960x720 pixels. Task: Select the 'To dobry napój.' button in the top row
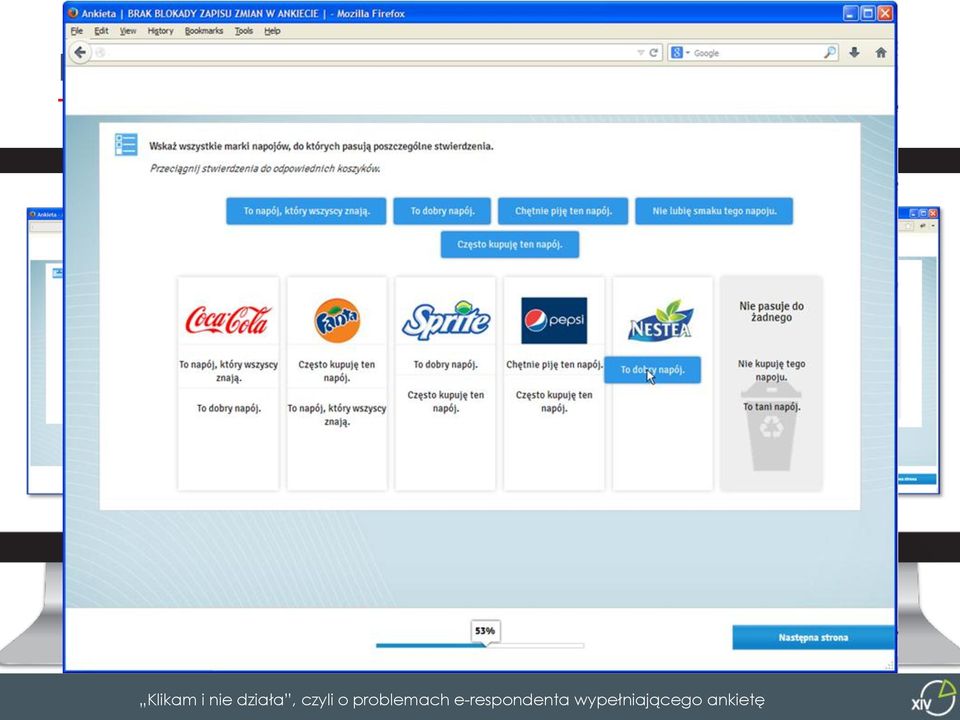click(442, 211)
